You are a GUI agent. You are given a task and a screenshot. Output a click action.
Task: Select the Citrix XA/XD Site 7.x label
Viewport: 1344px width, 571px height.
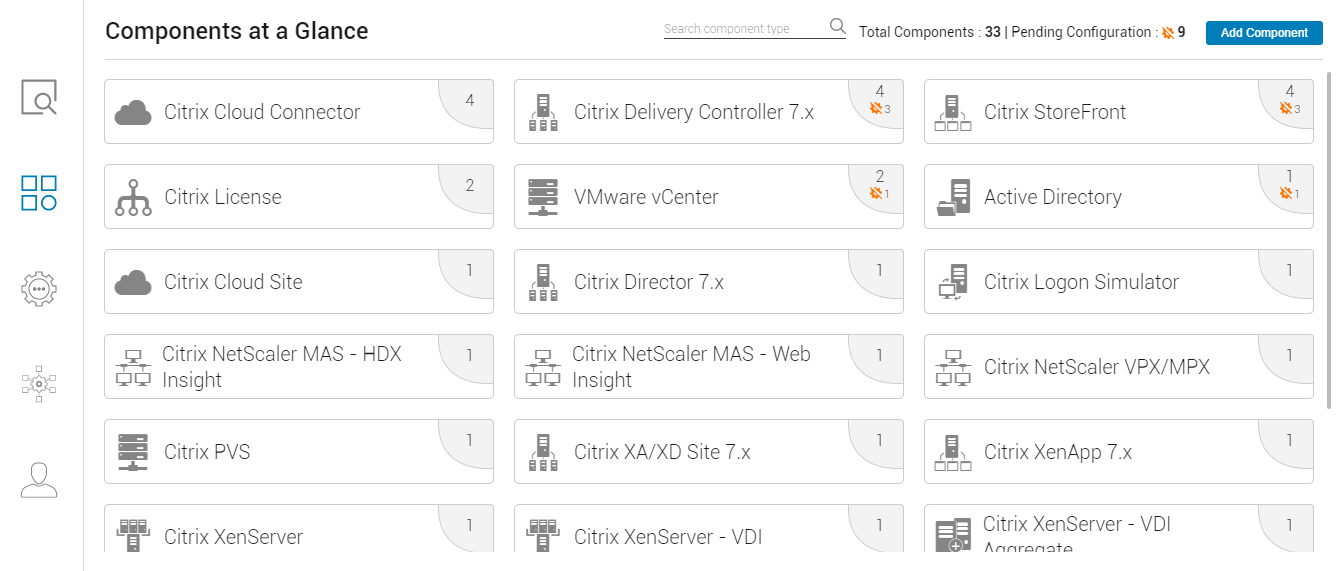click(x=662, y=452)
